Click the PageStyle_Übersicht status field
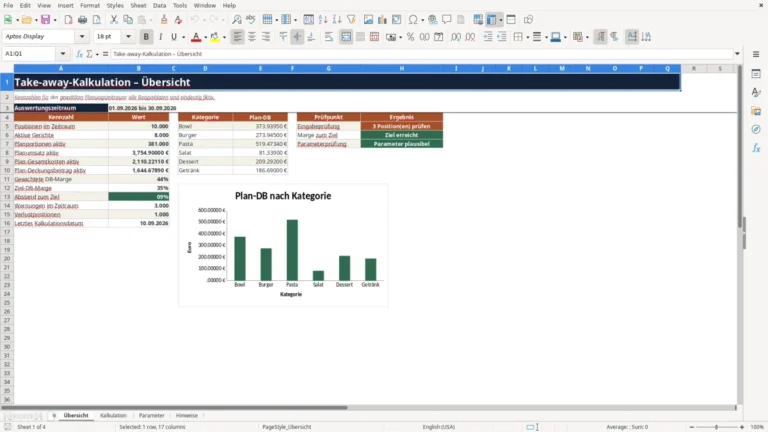The width and height of the screenshot is (768, 432). click(x=287, y=427)
